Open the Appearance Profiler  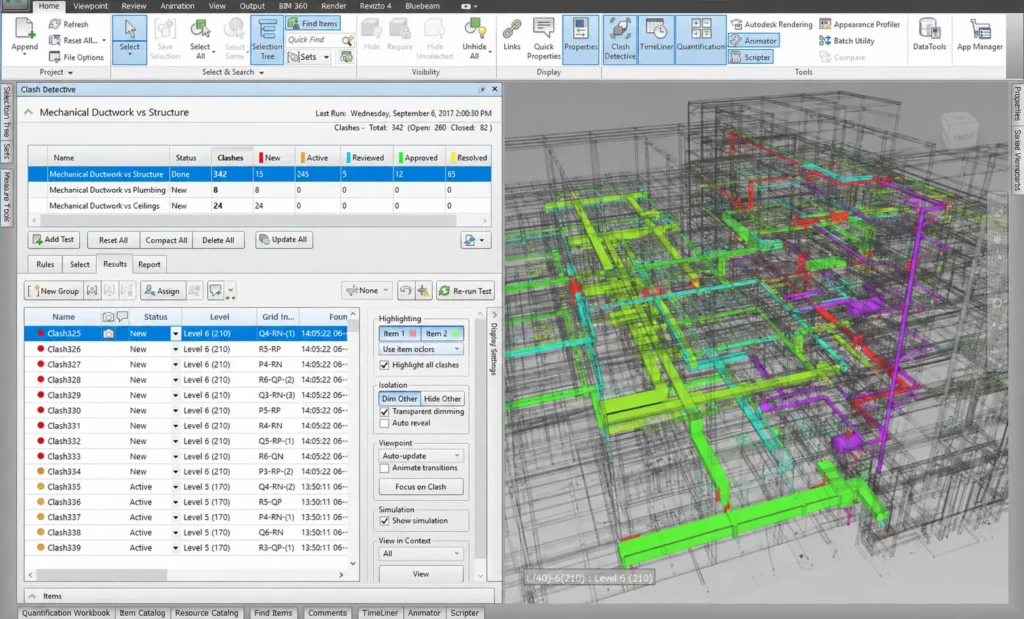860,24
